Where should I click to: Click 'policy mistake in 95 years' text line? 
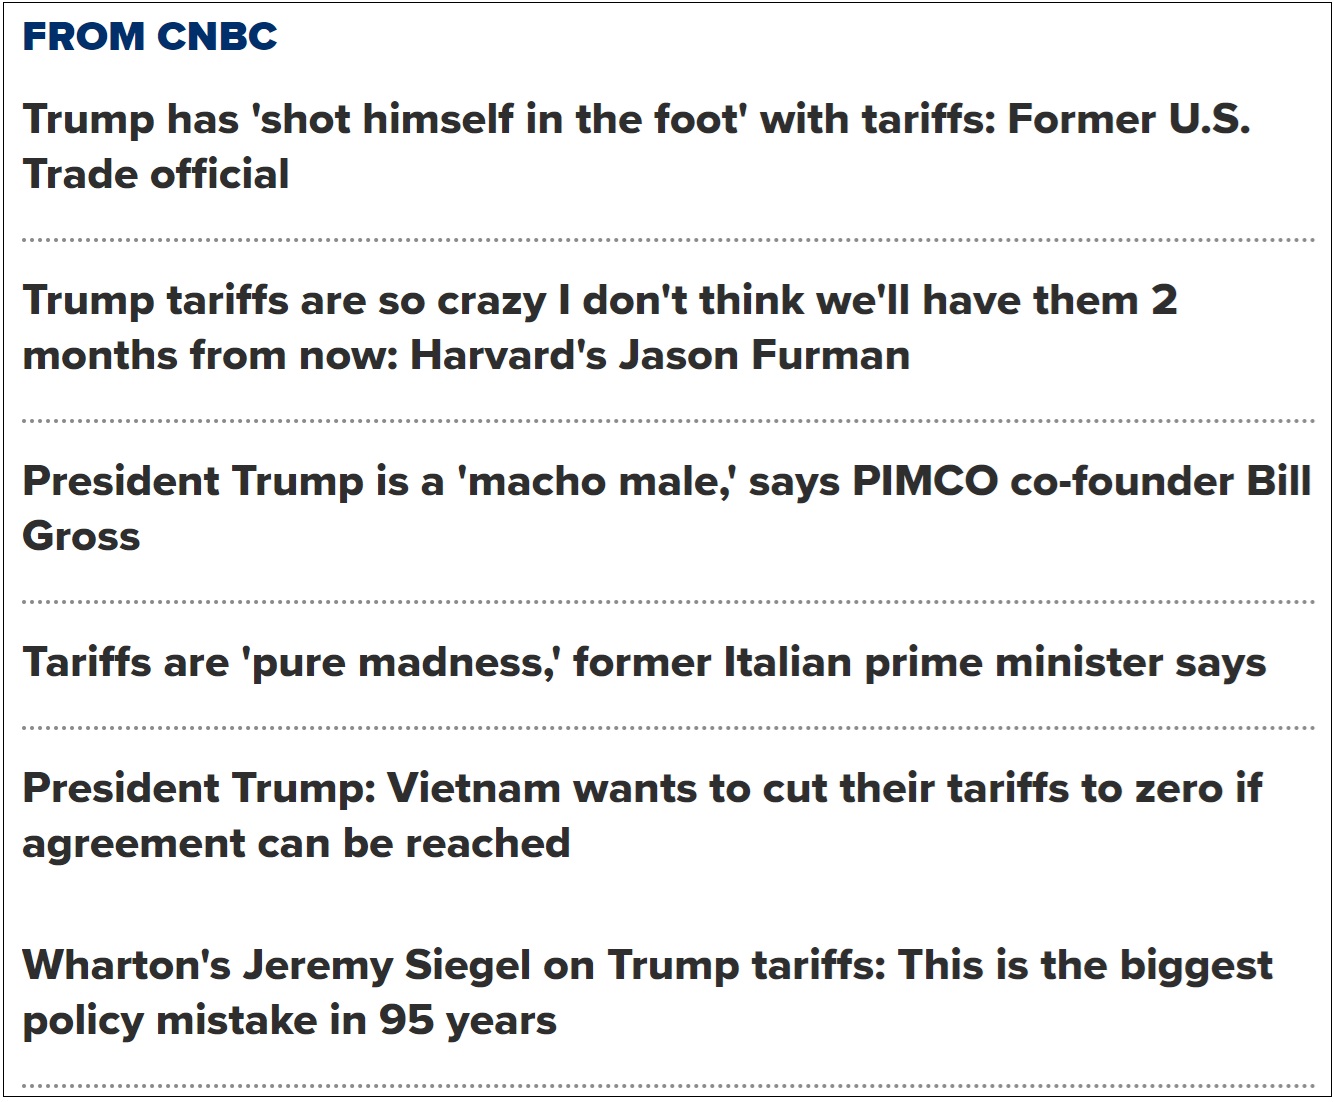289,1021
